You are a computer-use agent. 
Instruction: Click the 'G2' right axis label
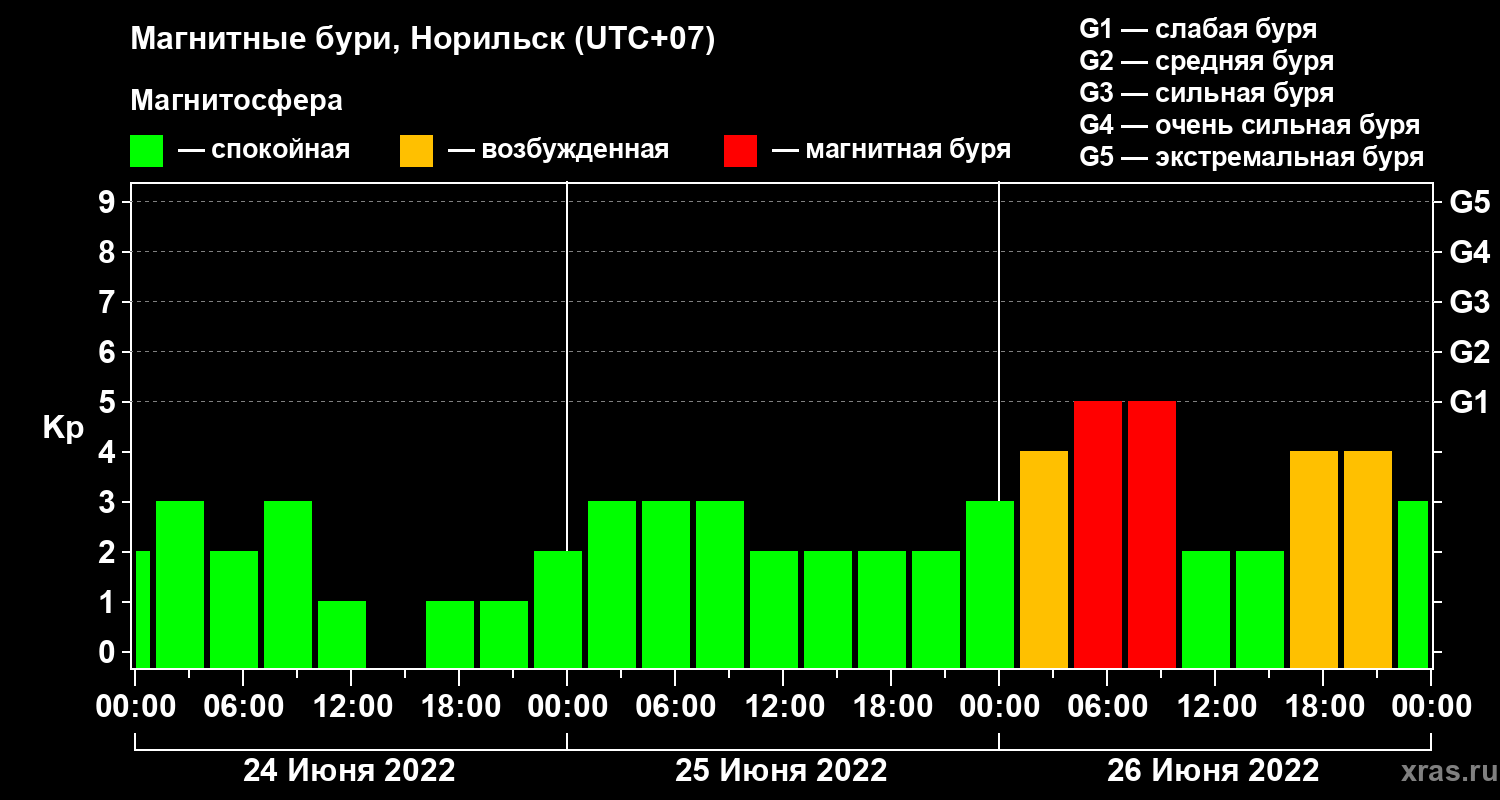click(1469, 353)
